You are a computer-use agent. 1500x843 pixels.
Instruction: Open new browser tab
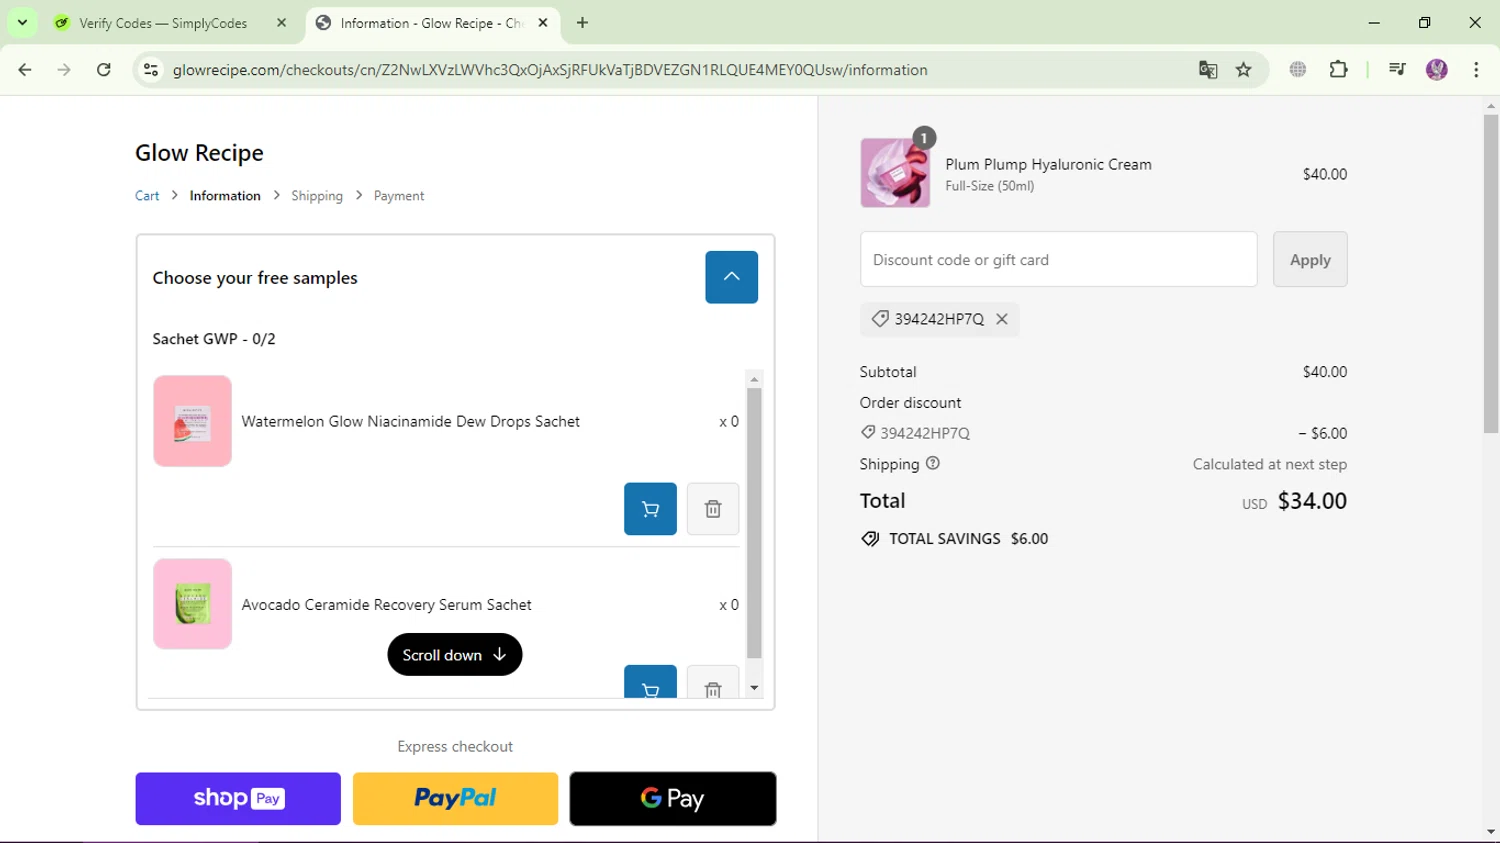tap(582, 23)
